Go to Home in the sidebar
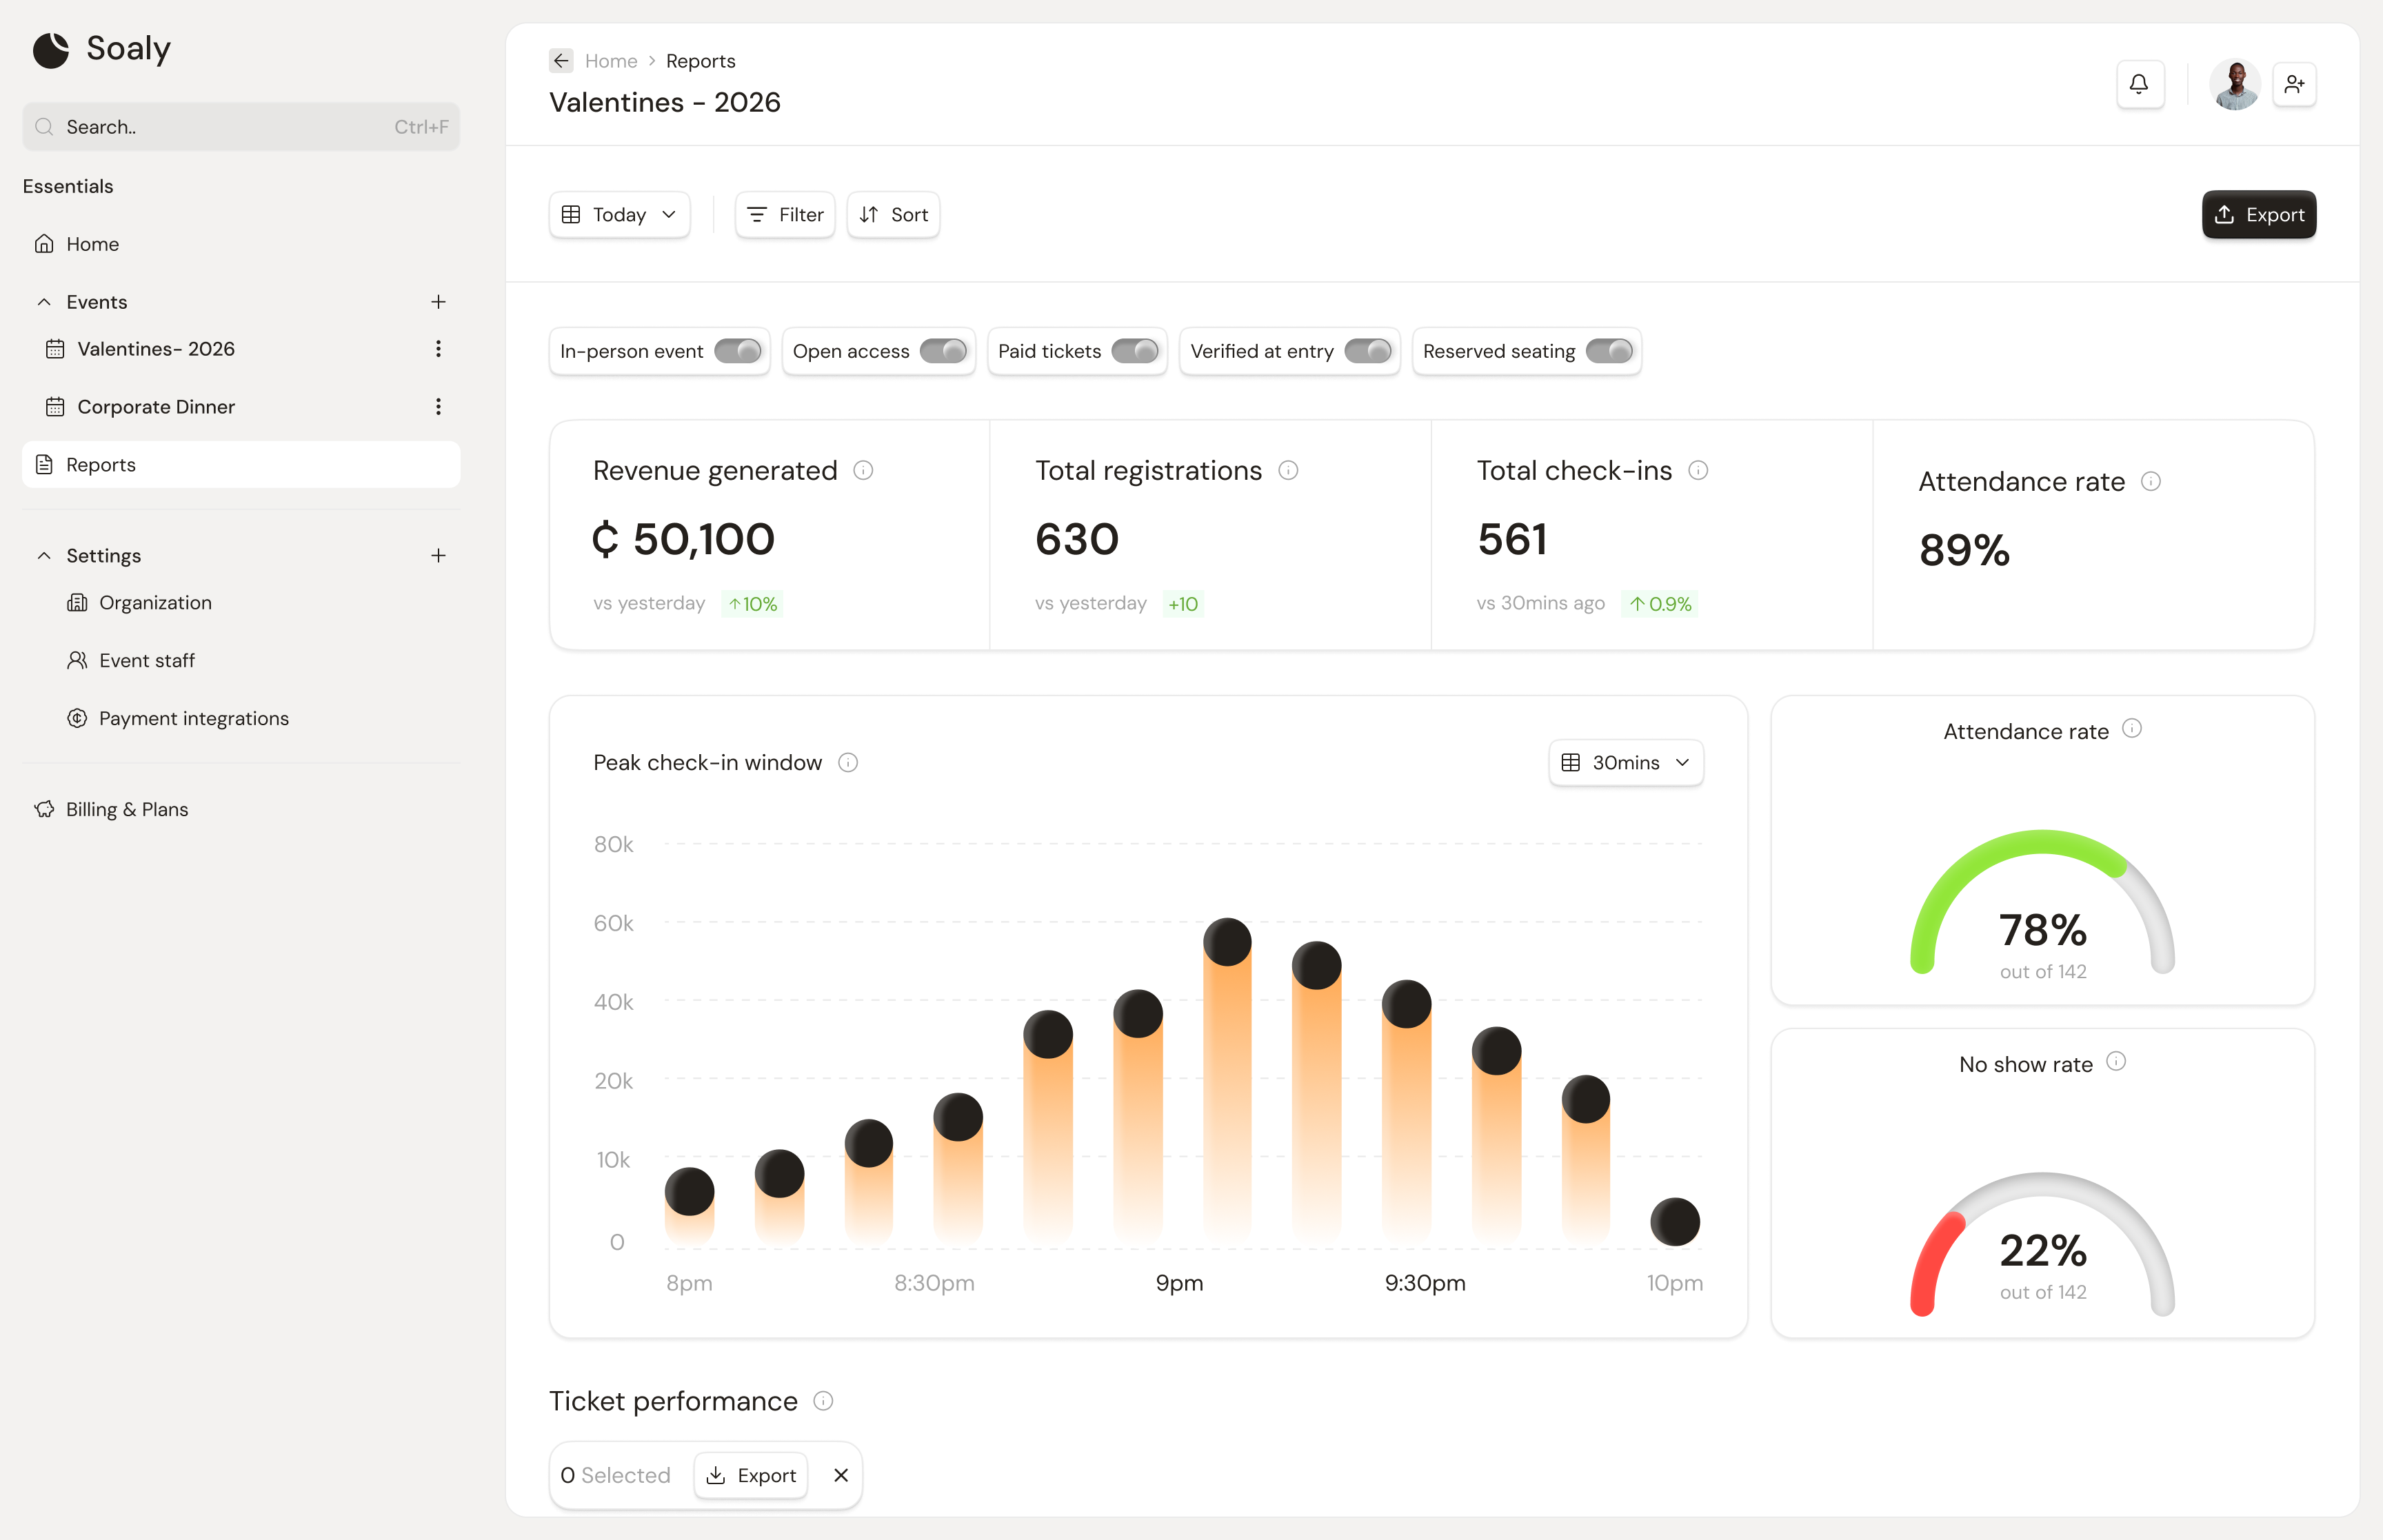2383x1540 pixels. pyautogui.click(x=241, y=244)
